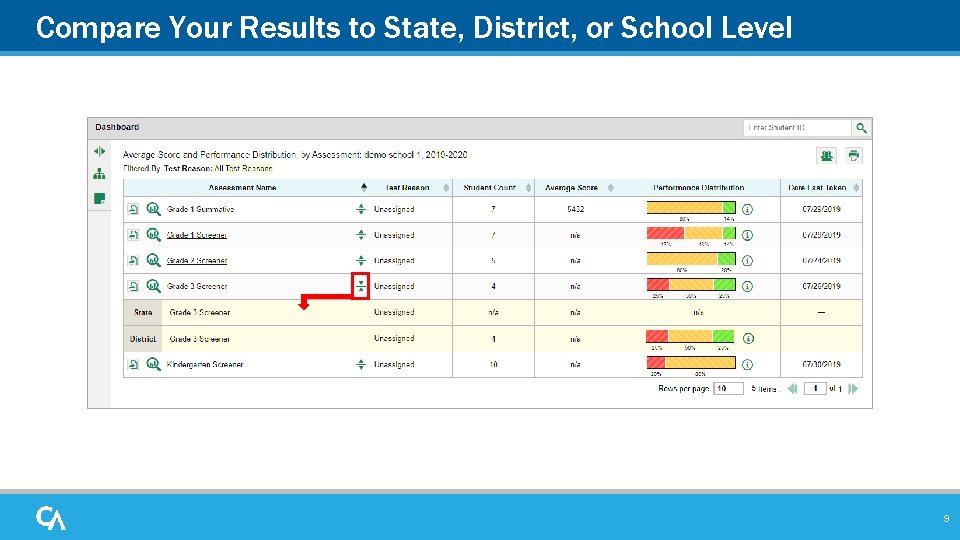This screenshot has width=960, height=540.
Task: Expand comparison rows for Grade 1 Screener
Action: click(x=361, y=235)
